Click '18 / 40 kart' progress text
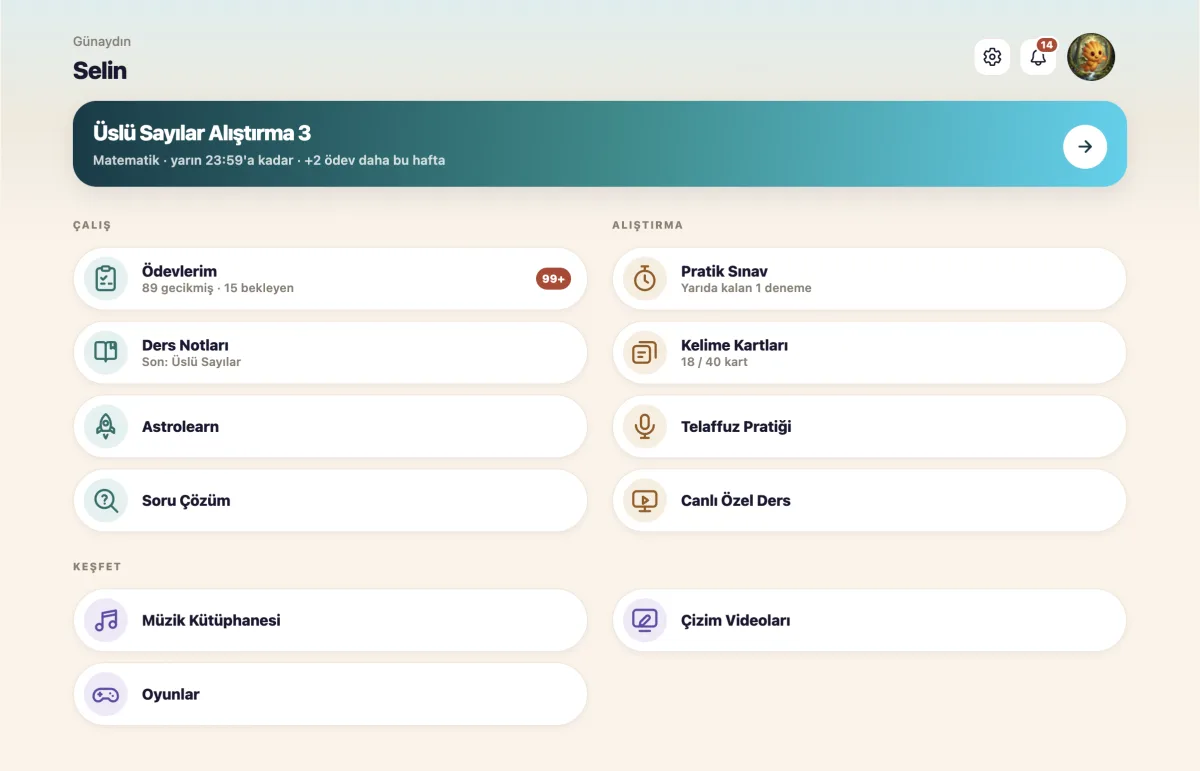The image size is (1200, 771). tap(714, 362)
